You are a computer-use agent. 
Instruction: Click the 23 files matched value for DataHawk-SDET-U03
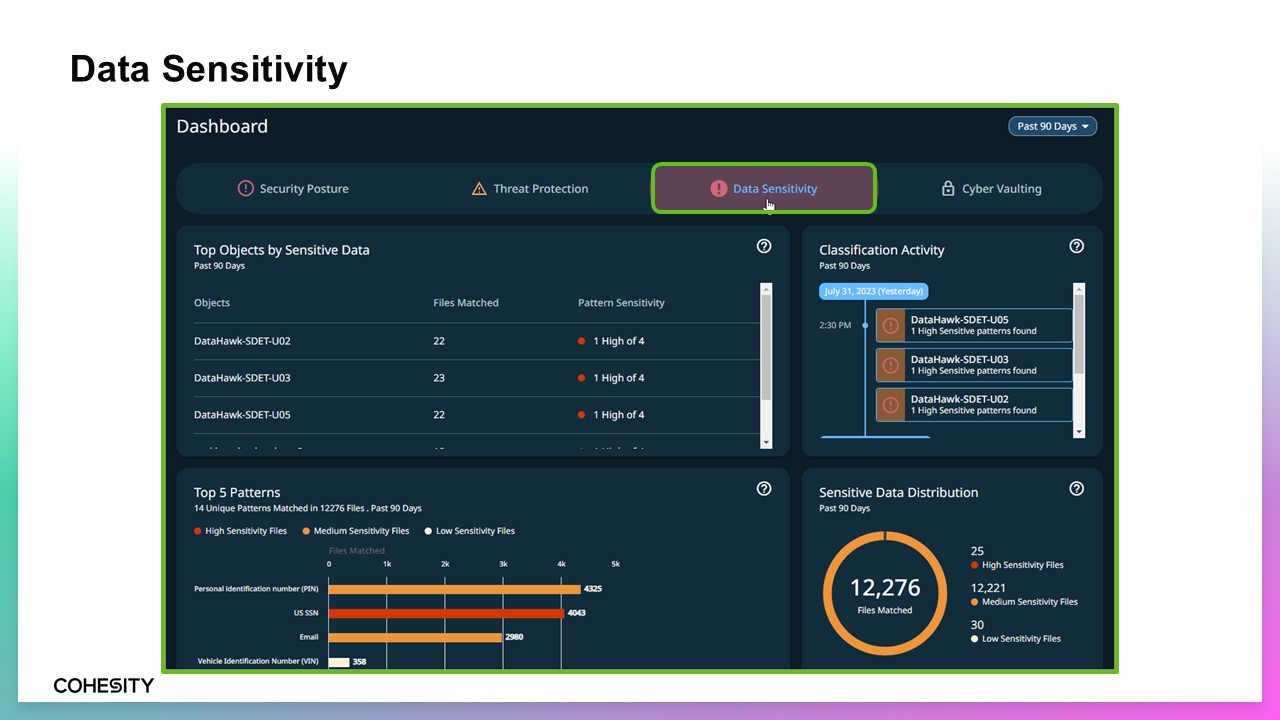tap(439, 378)
